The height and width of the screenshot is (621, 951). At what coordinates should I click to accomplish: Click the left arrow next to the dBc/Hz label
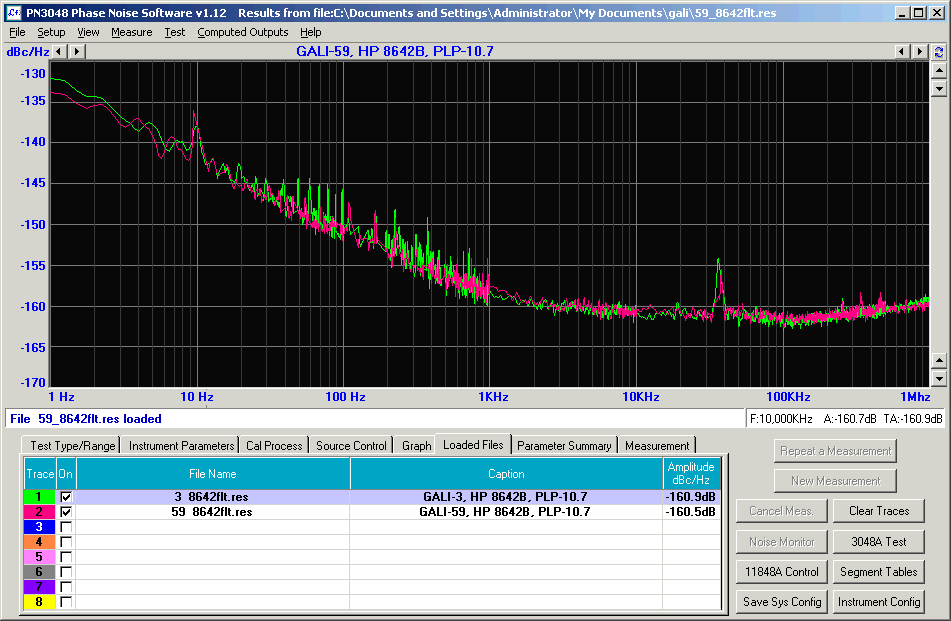point(59,52)
